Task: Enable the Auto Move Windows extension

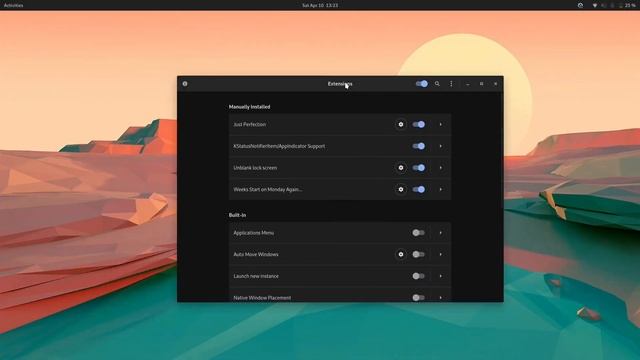Action: coord(419,254)
